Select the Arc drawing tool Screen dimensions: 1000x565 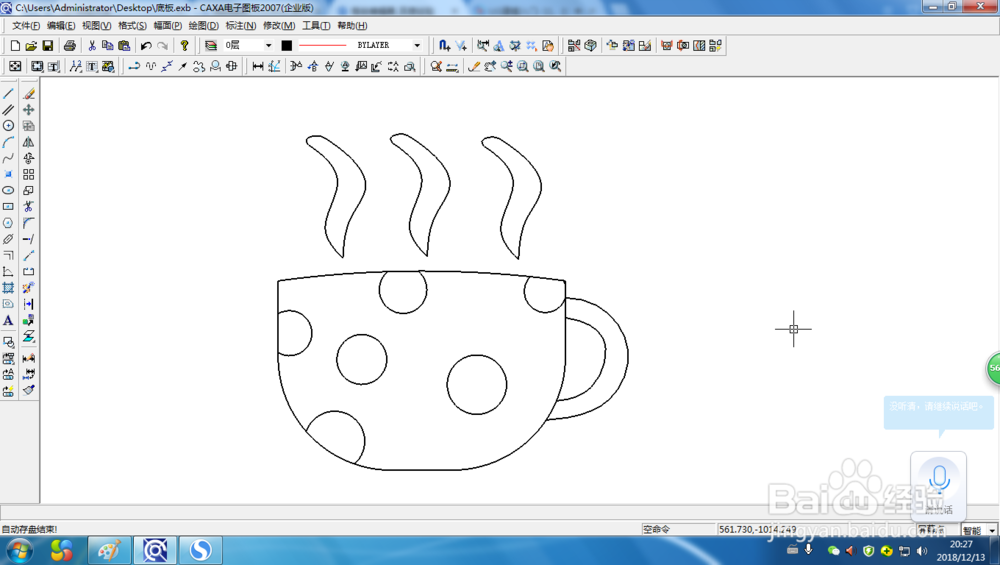tap(8, 142)
